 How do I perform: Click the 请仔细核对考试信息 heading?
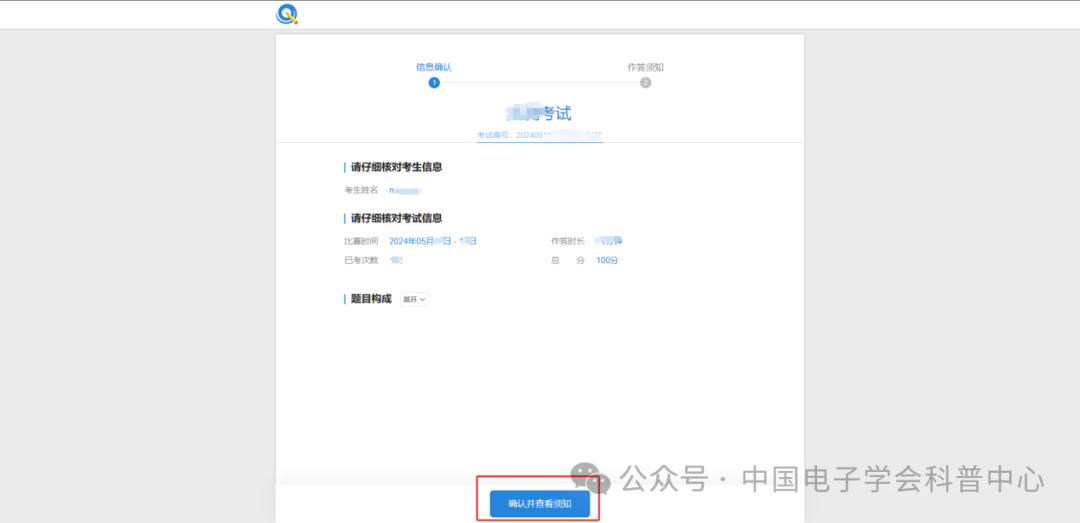click(397, 218)
